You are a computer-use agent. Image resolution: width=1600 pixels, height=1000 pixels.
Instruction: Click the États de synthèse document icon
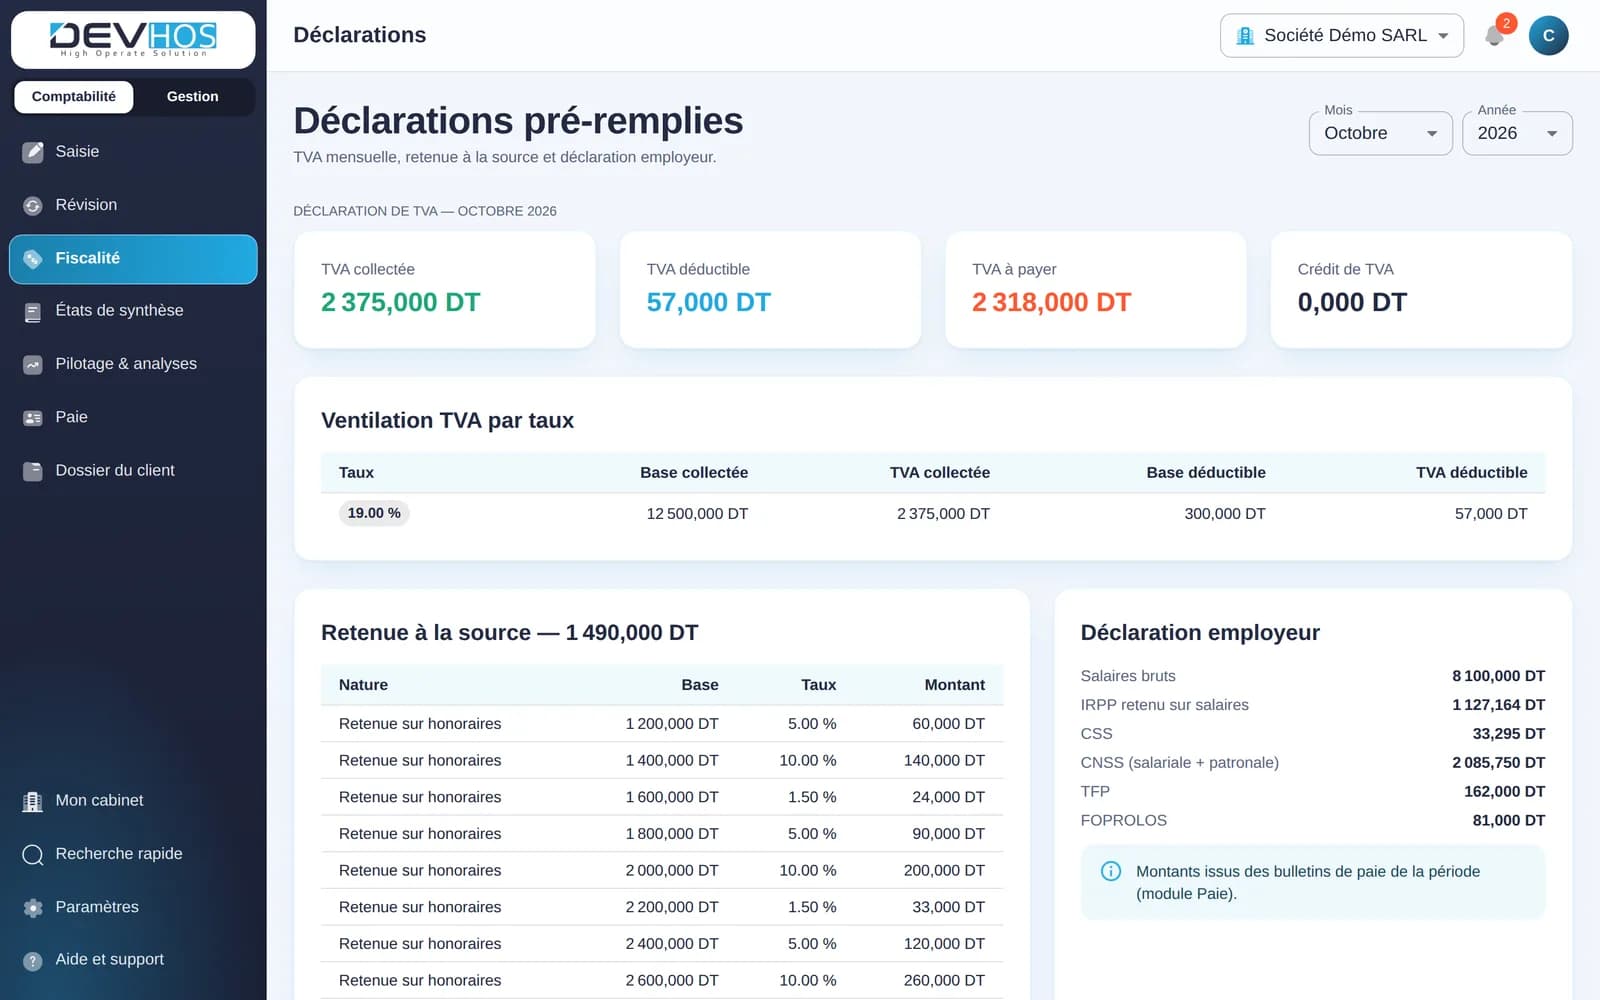33,312
